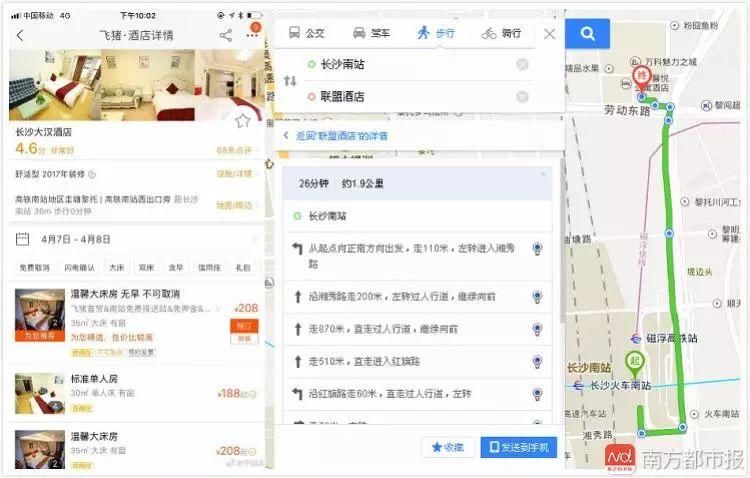This screenshot has width=750, height=478.
Task: Tap the share icon in hotel header
Action: click(225, 35)
